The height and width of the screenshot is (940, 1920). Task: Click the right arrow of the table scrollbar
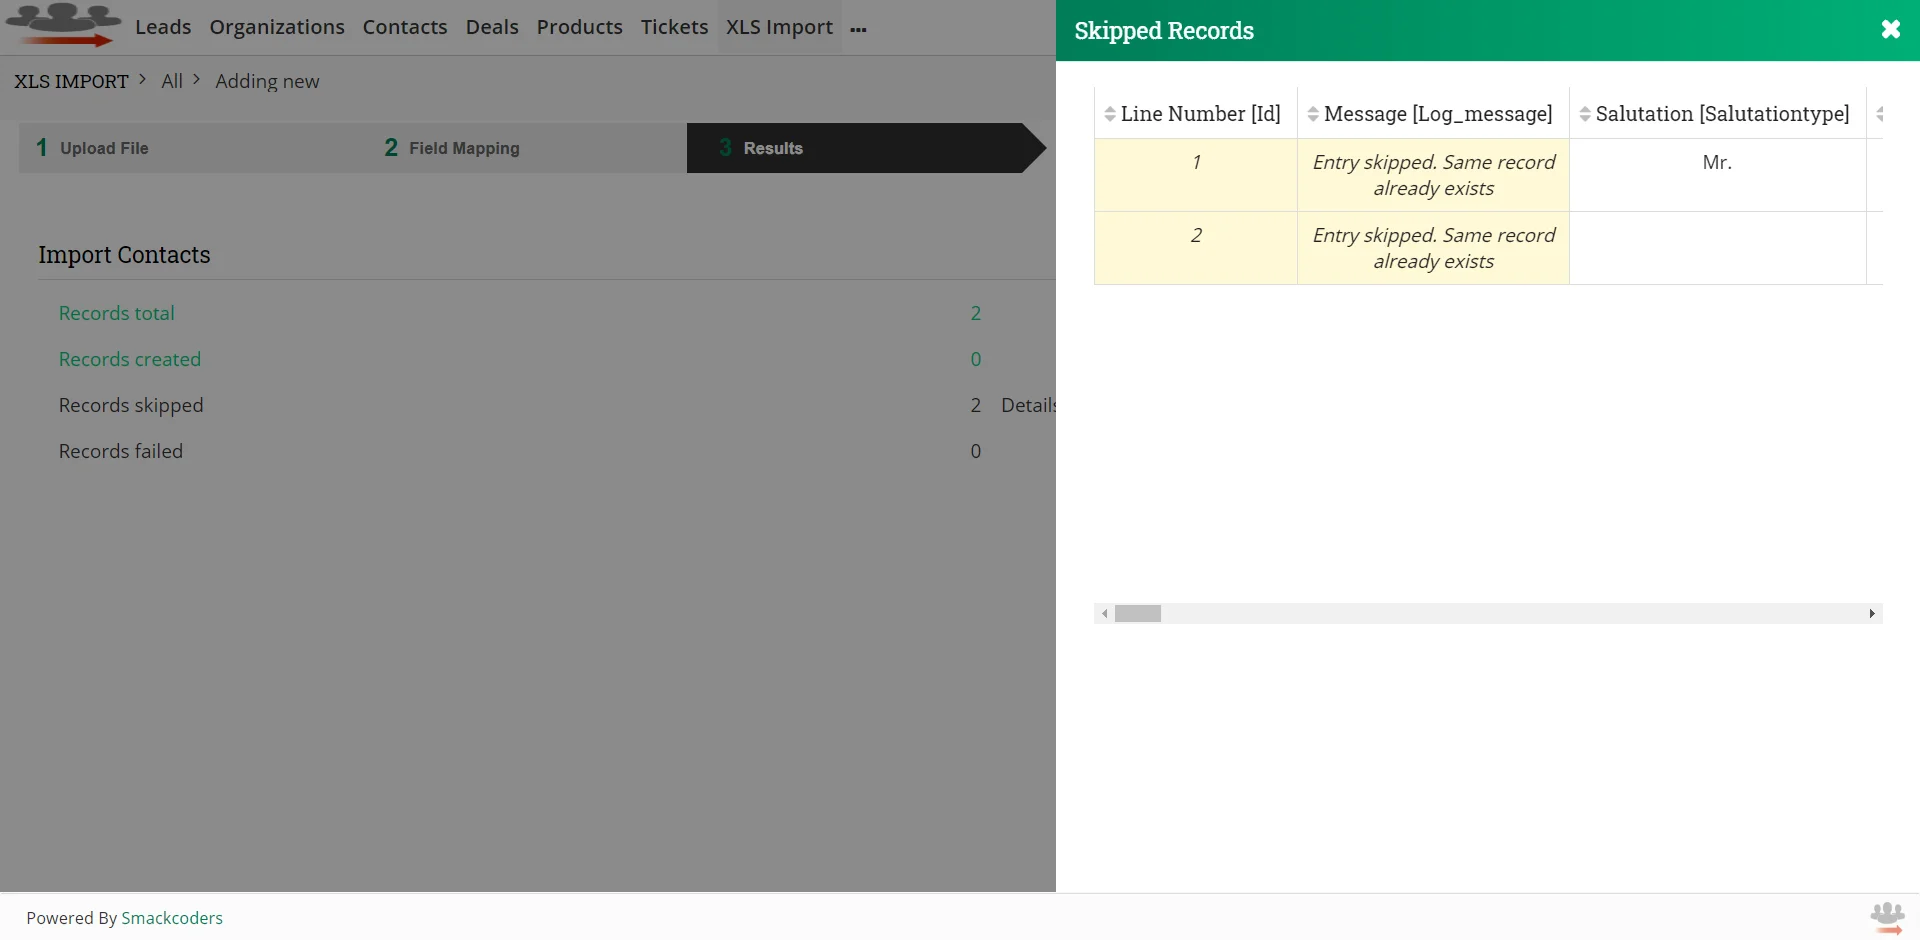[x=1872, y=613]
